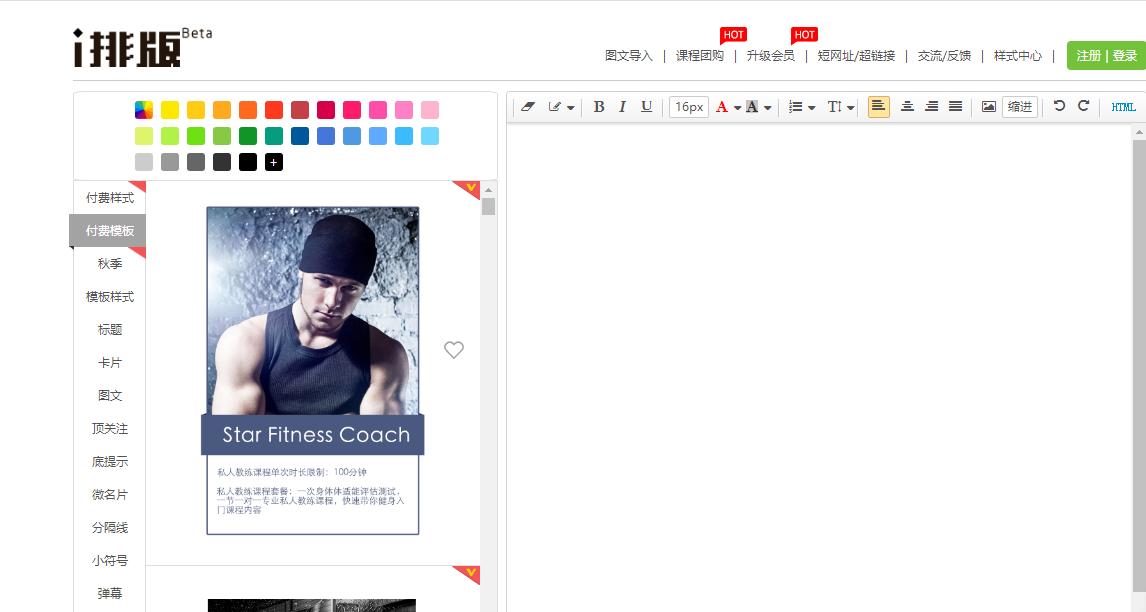Click the redo arrow icon
The width and height of the screenshot is (1146, 612).
[x=1083, y=106]
